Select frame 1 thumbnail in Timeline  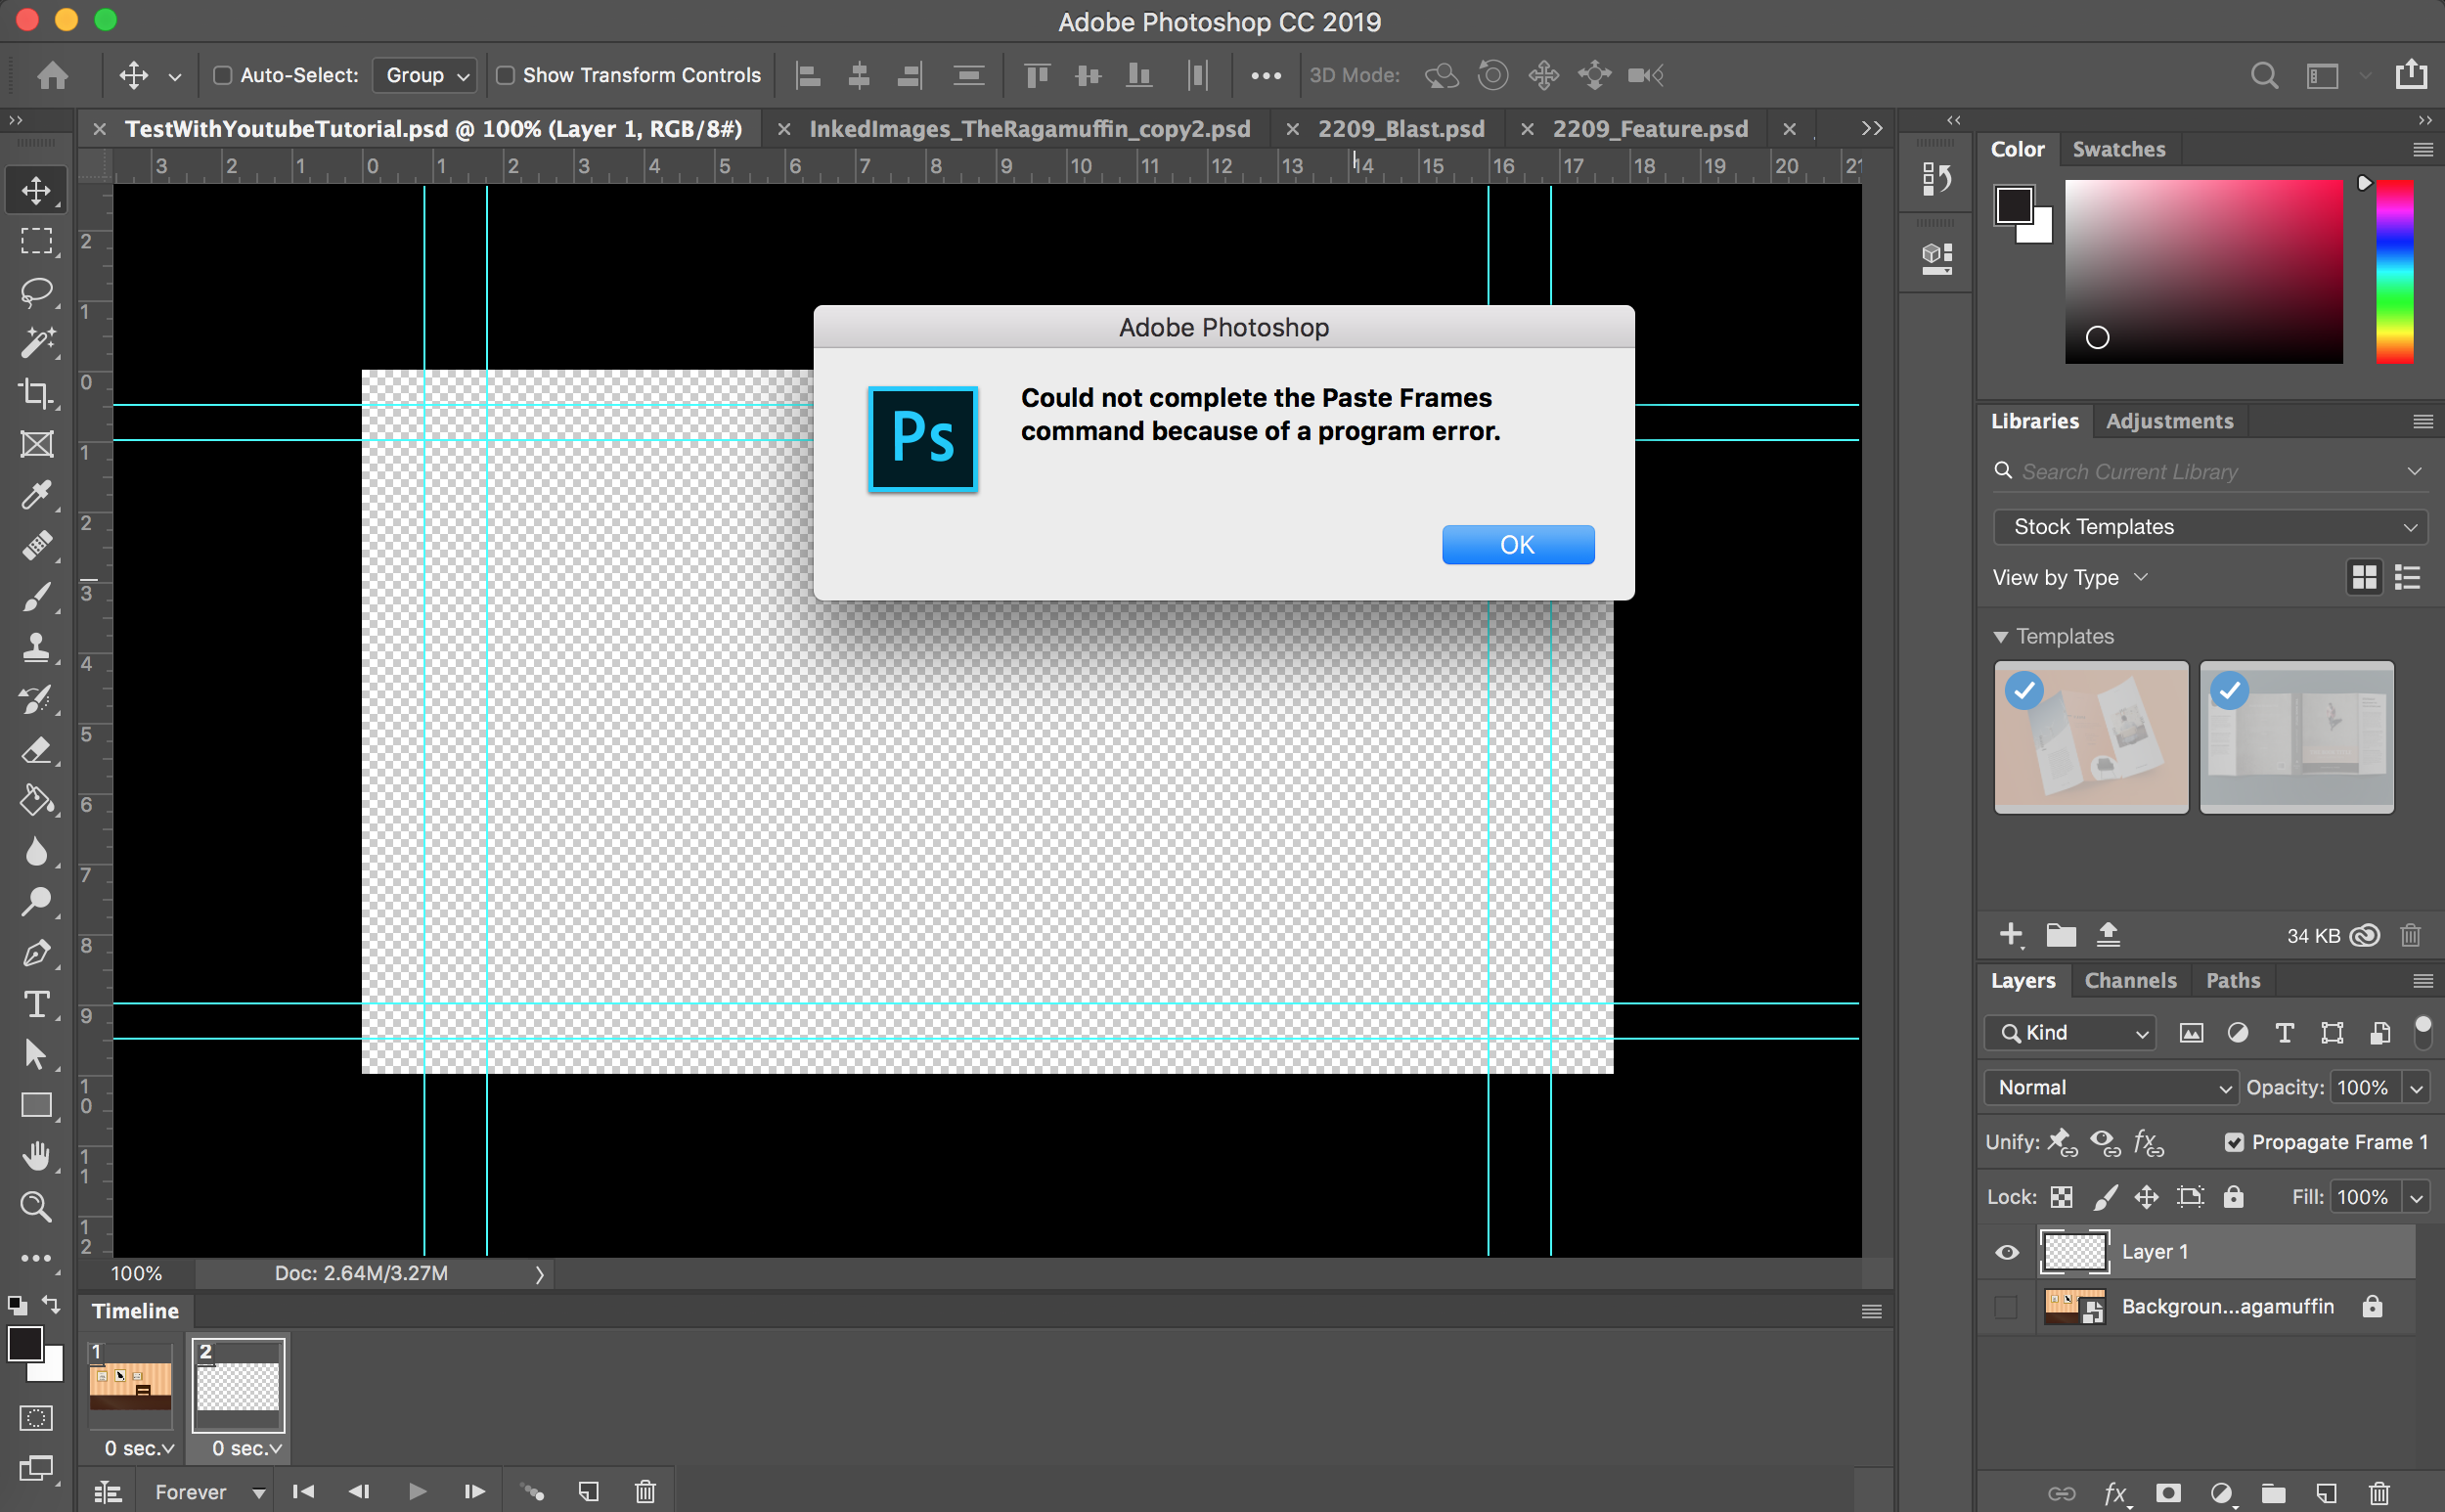tap(131, 1385)
